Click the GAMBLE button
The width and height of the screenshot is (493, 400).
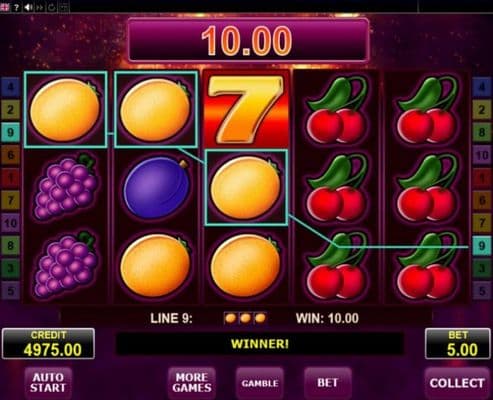[260, 383]
